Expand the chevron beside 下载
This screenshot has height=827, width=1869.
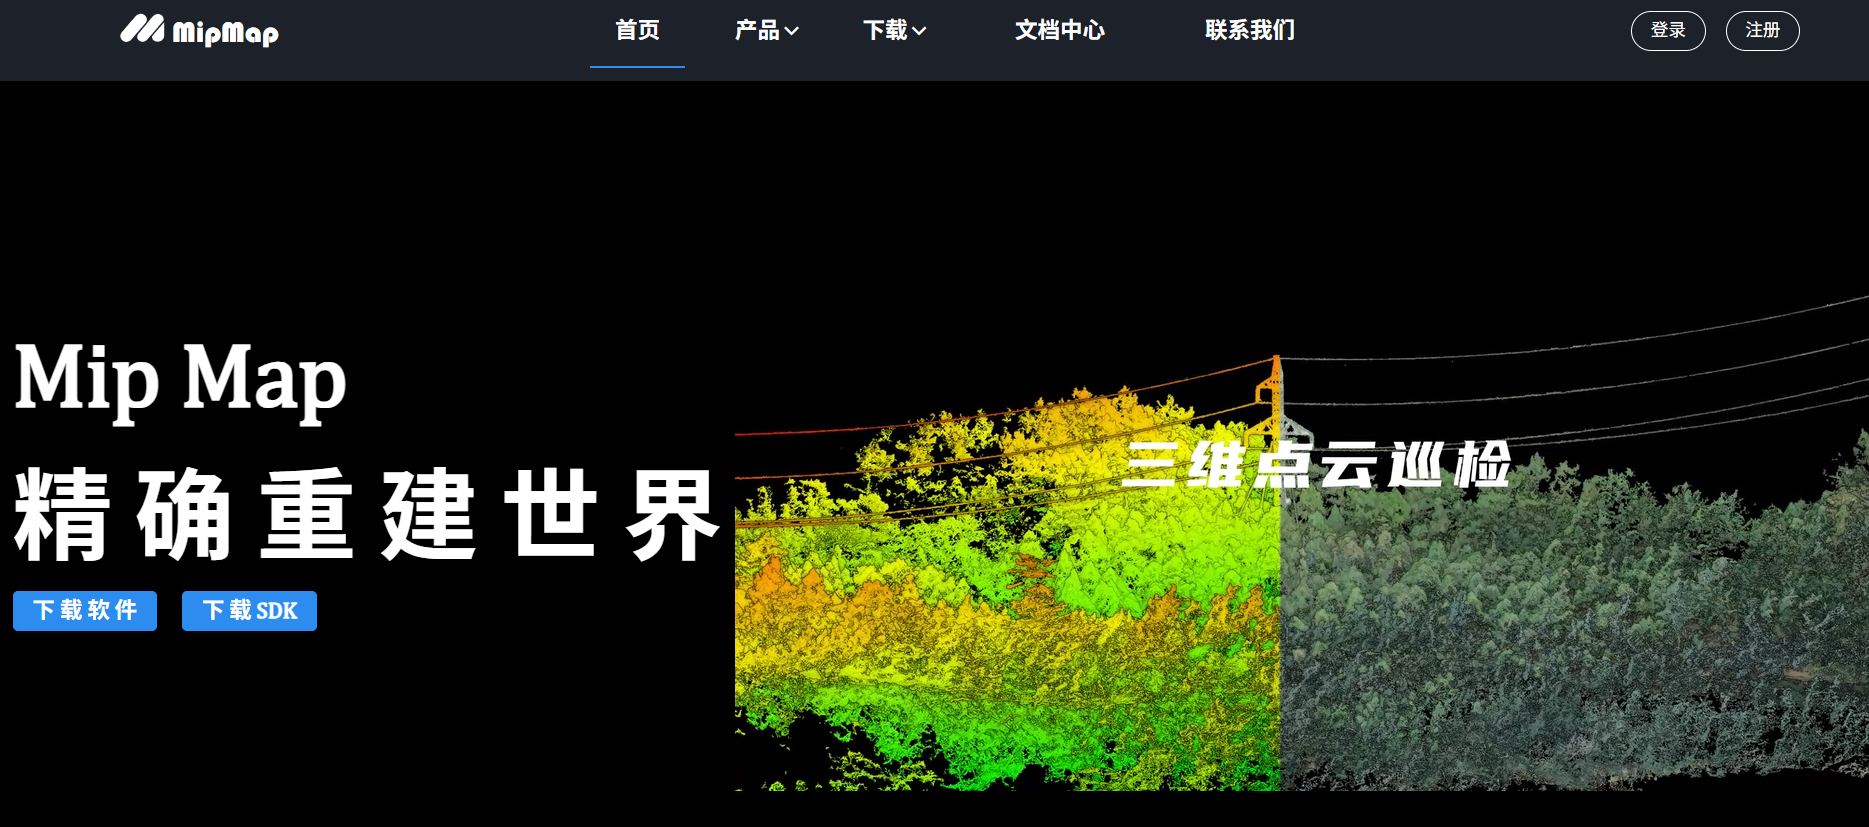[x=920, y=32]
